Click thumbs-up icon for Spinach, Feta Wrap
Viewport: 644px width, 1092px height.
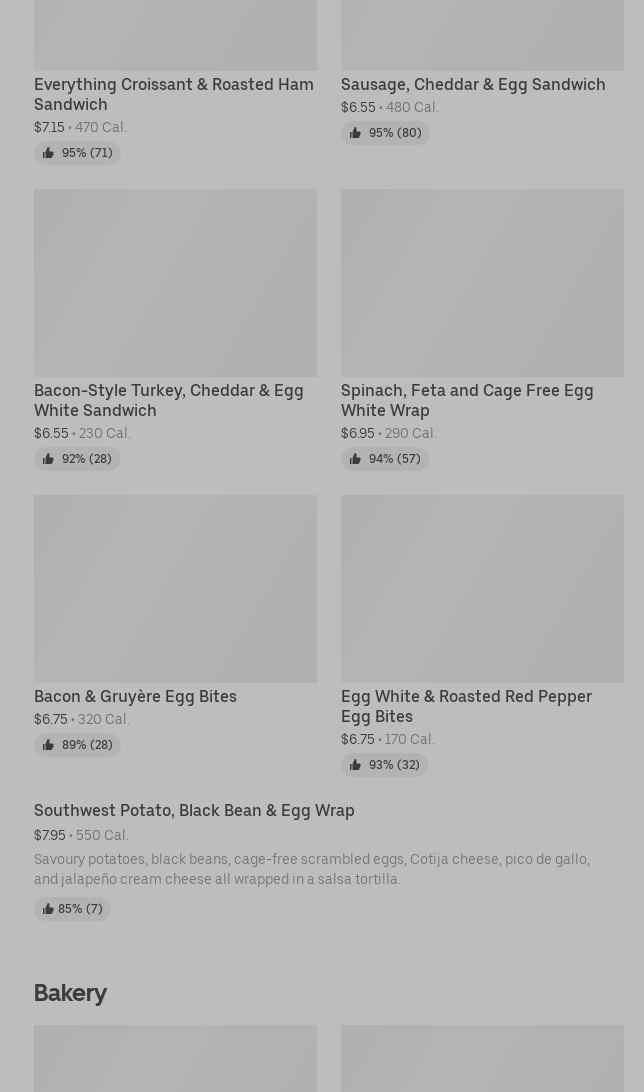tap(355, 459)
